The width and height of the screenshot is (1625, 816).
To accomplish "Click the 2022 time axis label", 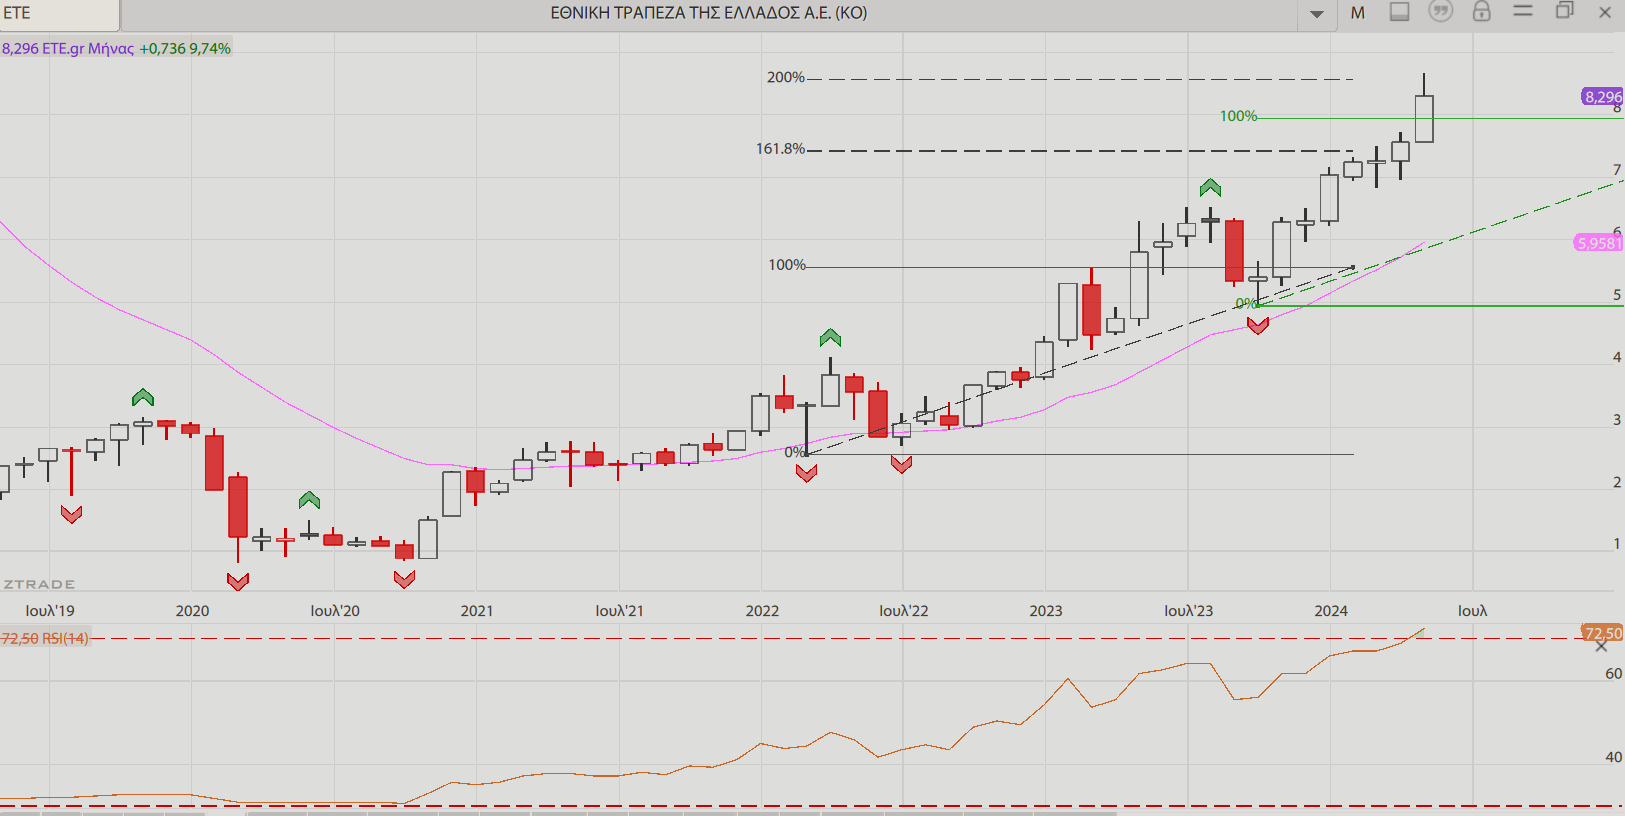I will (x=762, y=611).
